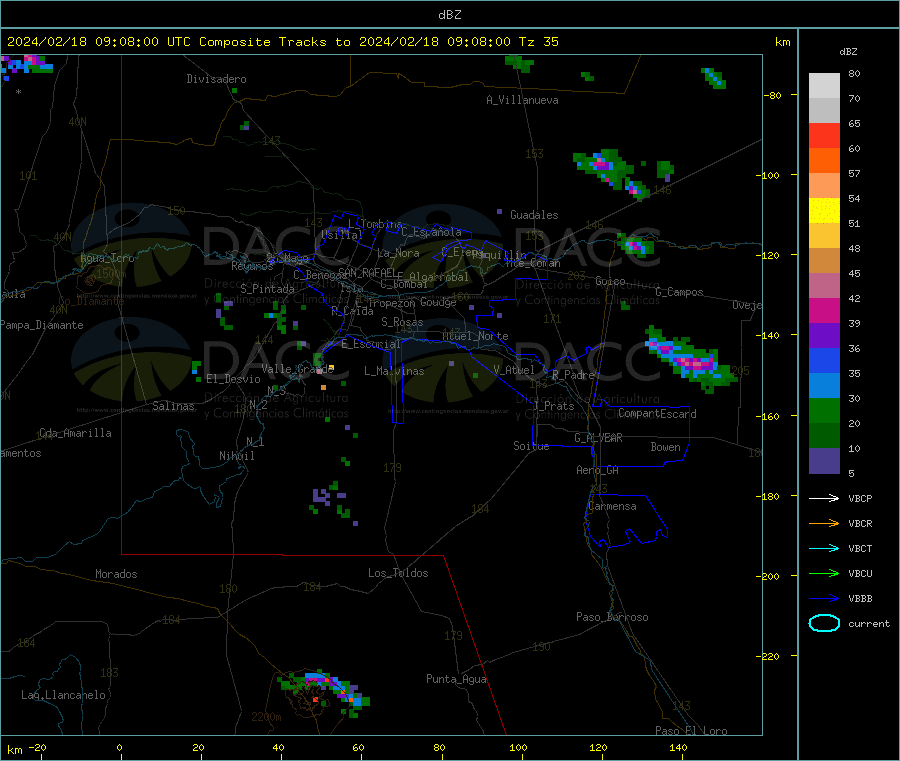The height and width of the screenshot is (761, 900).
Task: Click the cyan 'current' ellipse legend icon
Action: 824,623
